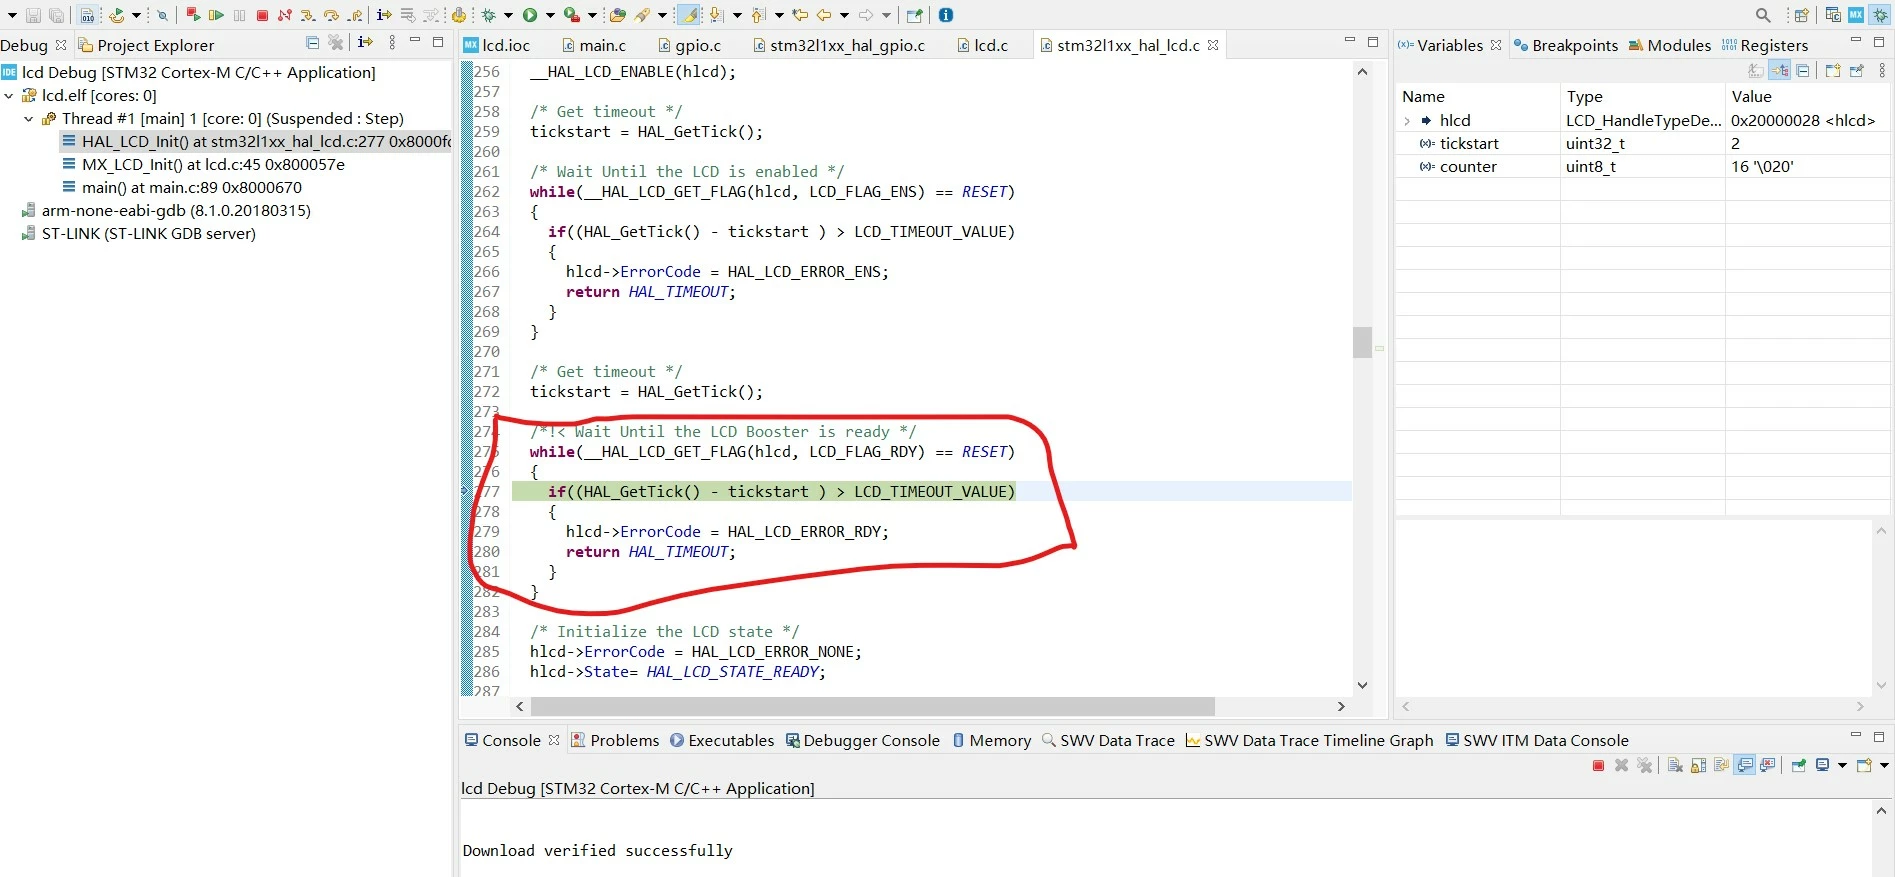Collapse Thread #1 node in Debug

point(28,119)
